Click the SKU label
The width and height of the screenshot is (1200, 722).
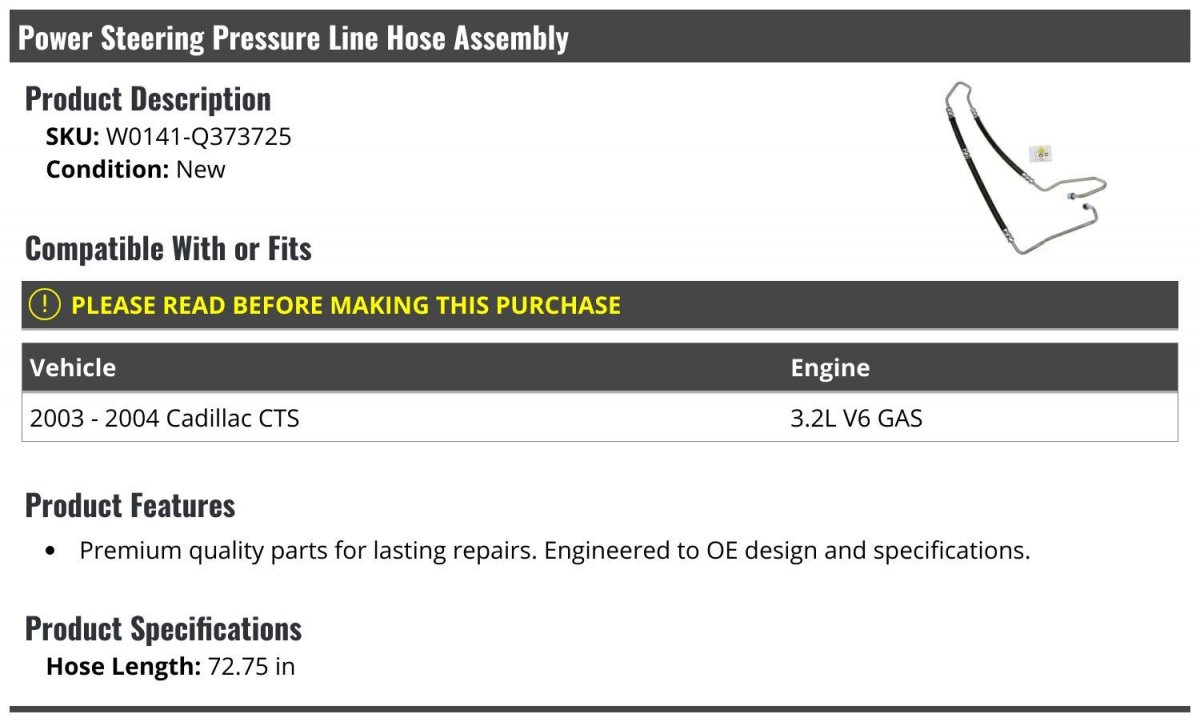pos(72,137)
